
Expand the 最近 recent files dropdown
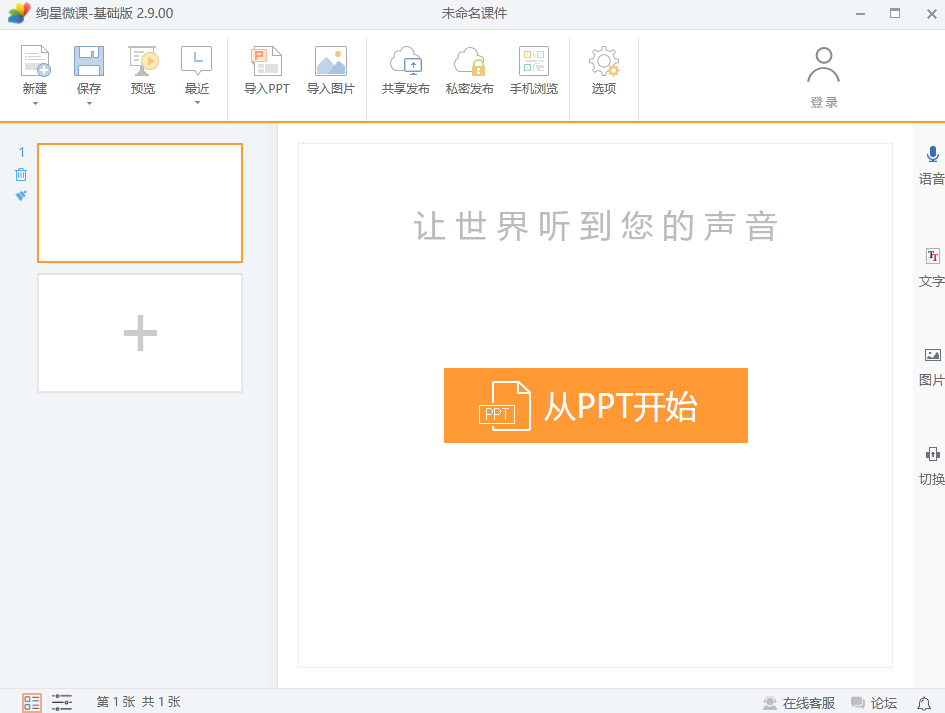196,103
